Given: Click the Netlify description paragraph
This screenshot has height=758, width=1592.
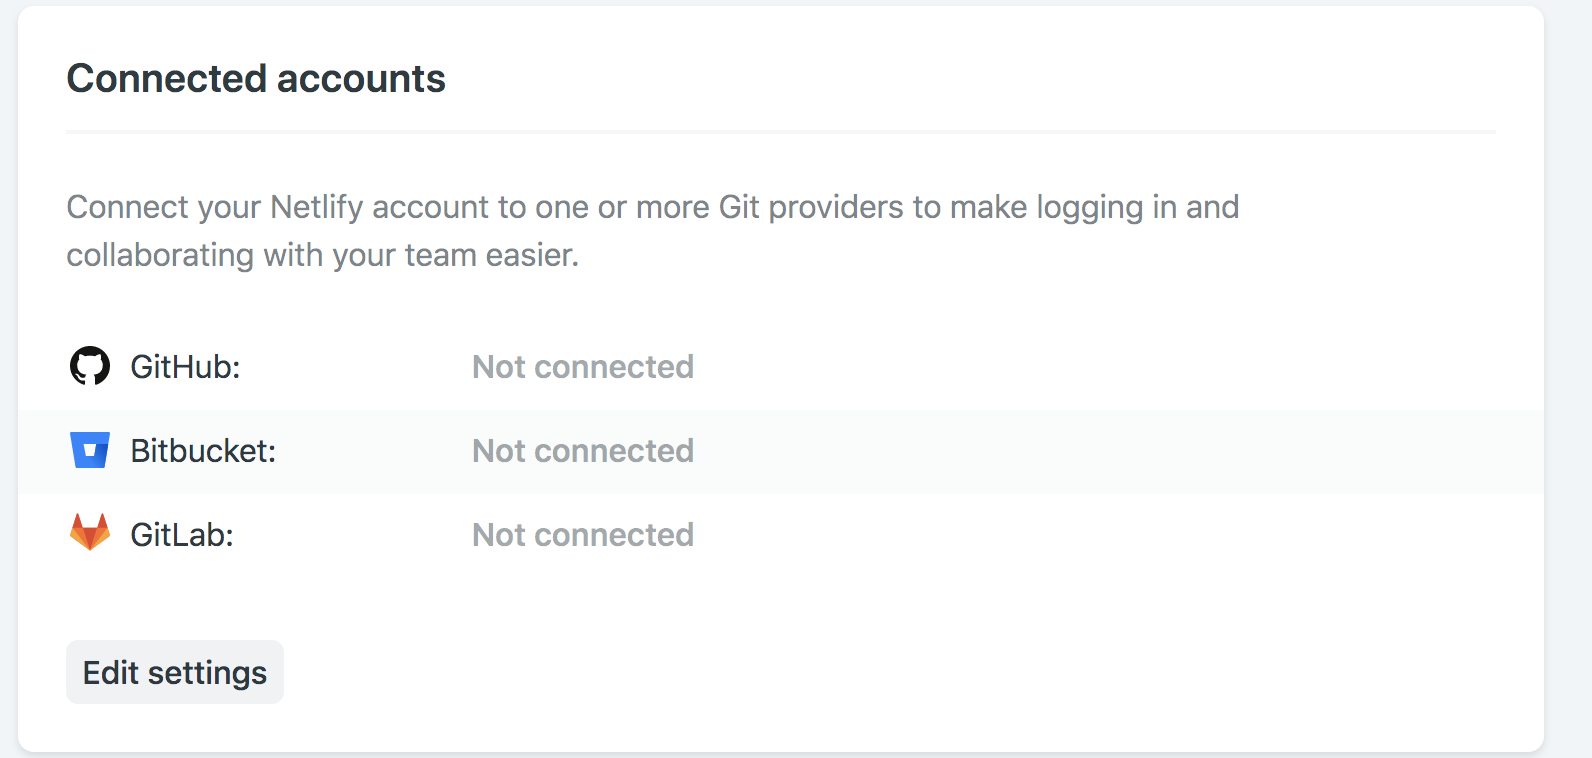Looking at the screenshot, I should coord(652,230).
